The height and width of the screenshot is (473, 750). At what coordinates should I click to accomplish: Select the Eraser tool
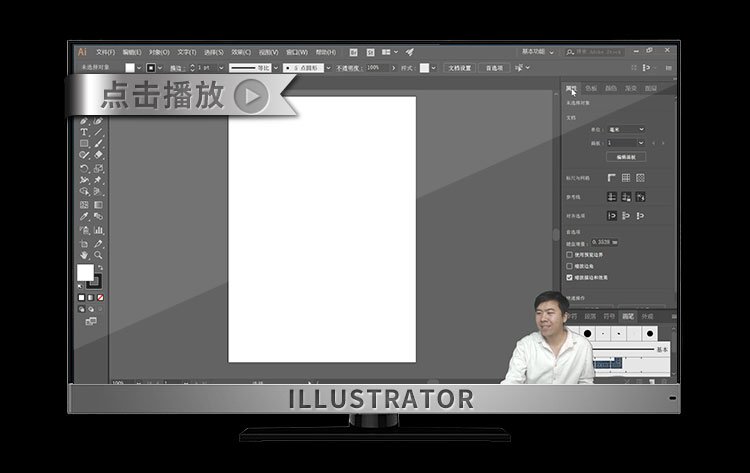coord(99,155)
